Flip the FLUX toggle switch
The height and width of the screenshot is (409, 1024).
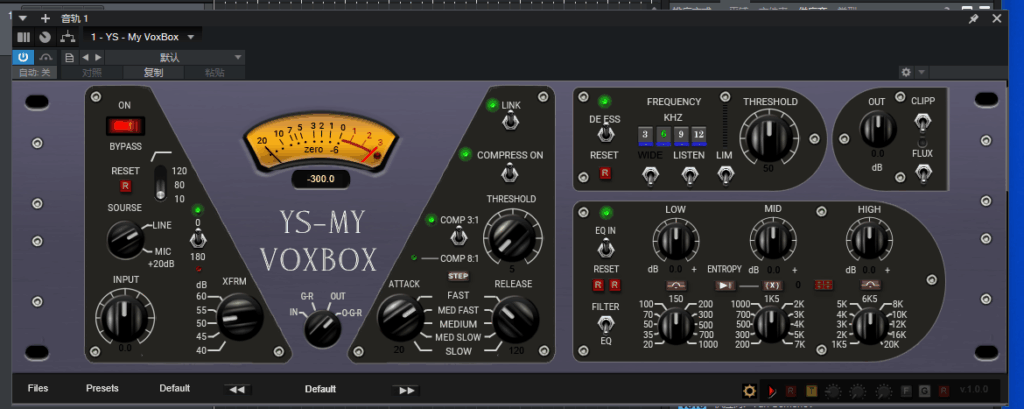(923, 174)
